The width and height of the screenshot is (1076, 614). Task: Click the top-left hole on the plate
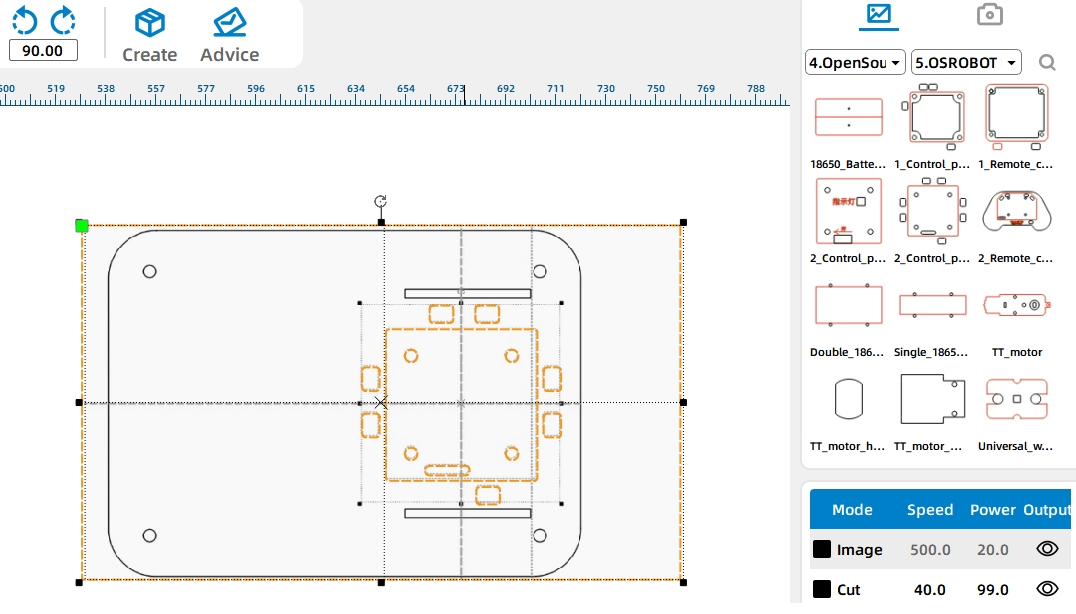149,272
